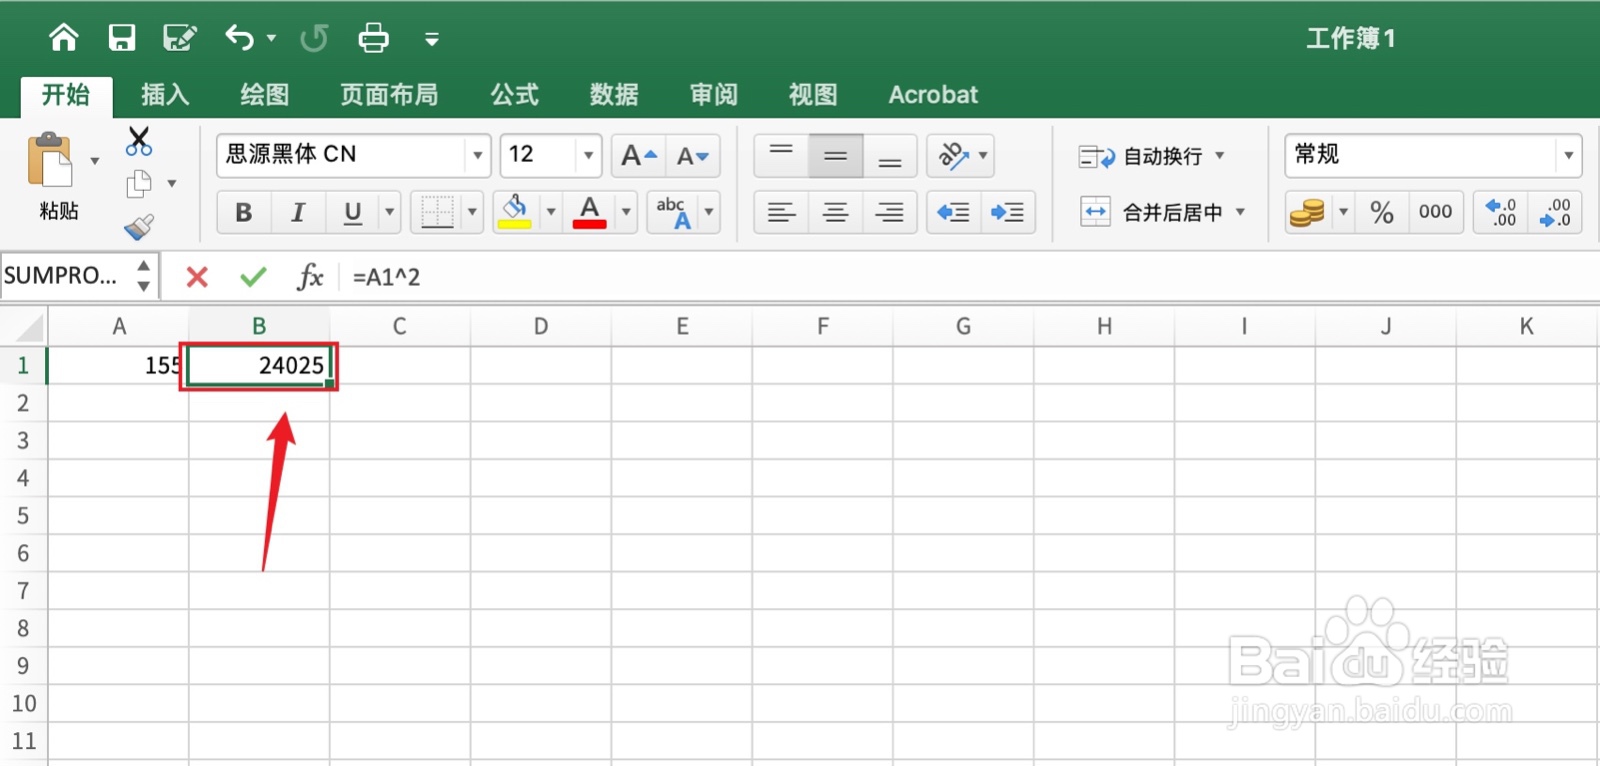Undo the last action
Screen dimensions: 1600x766
click(x=240, y=38)
